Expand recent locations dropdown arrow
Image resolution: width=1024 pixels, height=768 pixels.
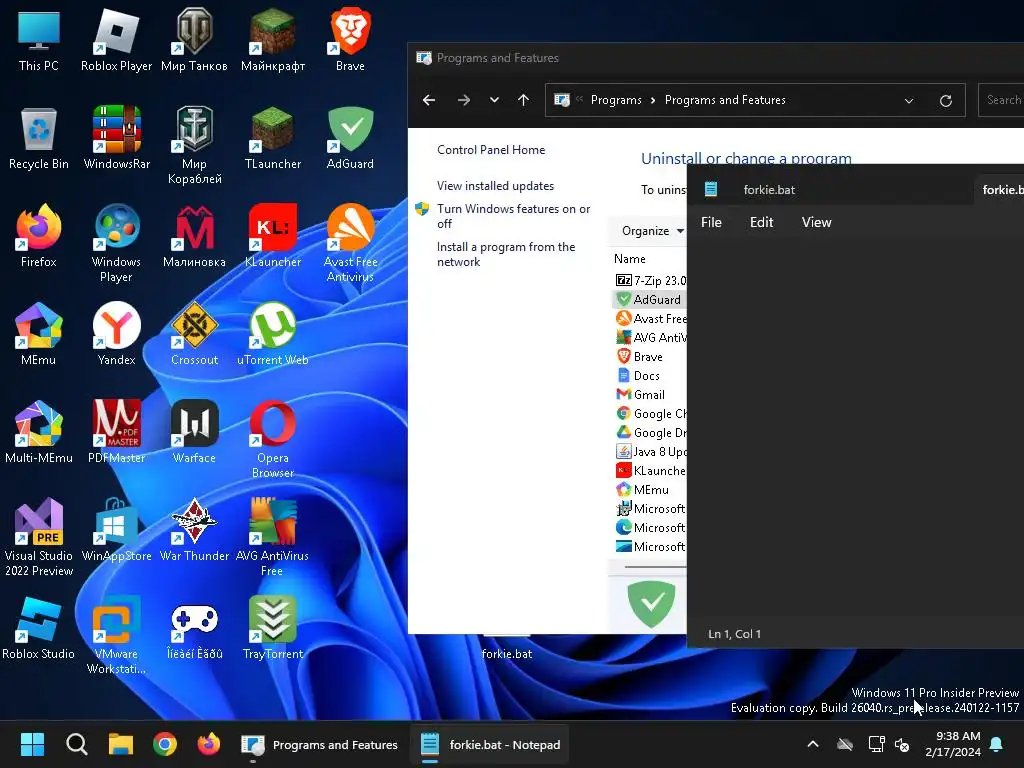coord(494,100)
